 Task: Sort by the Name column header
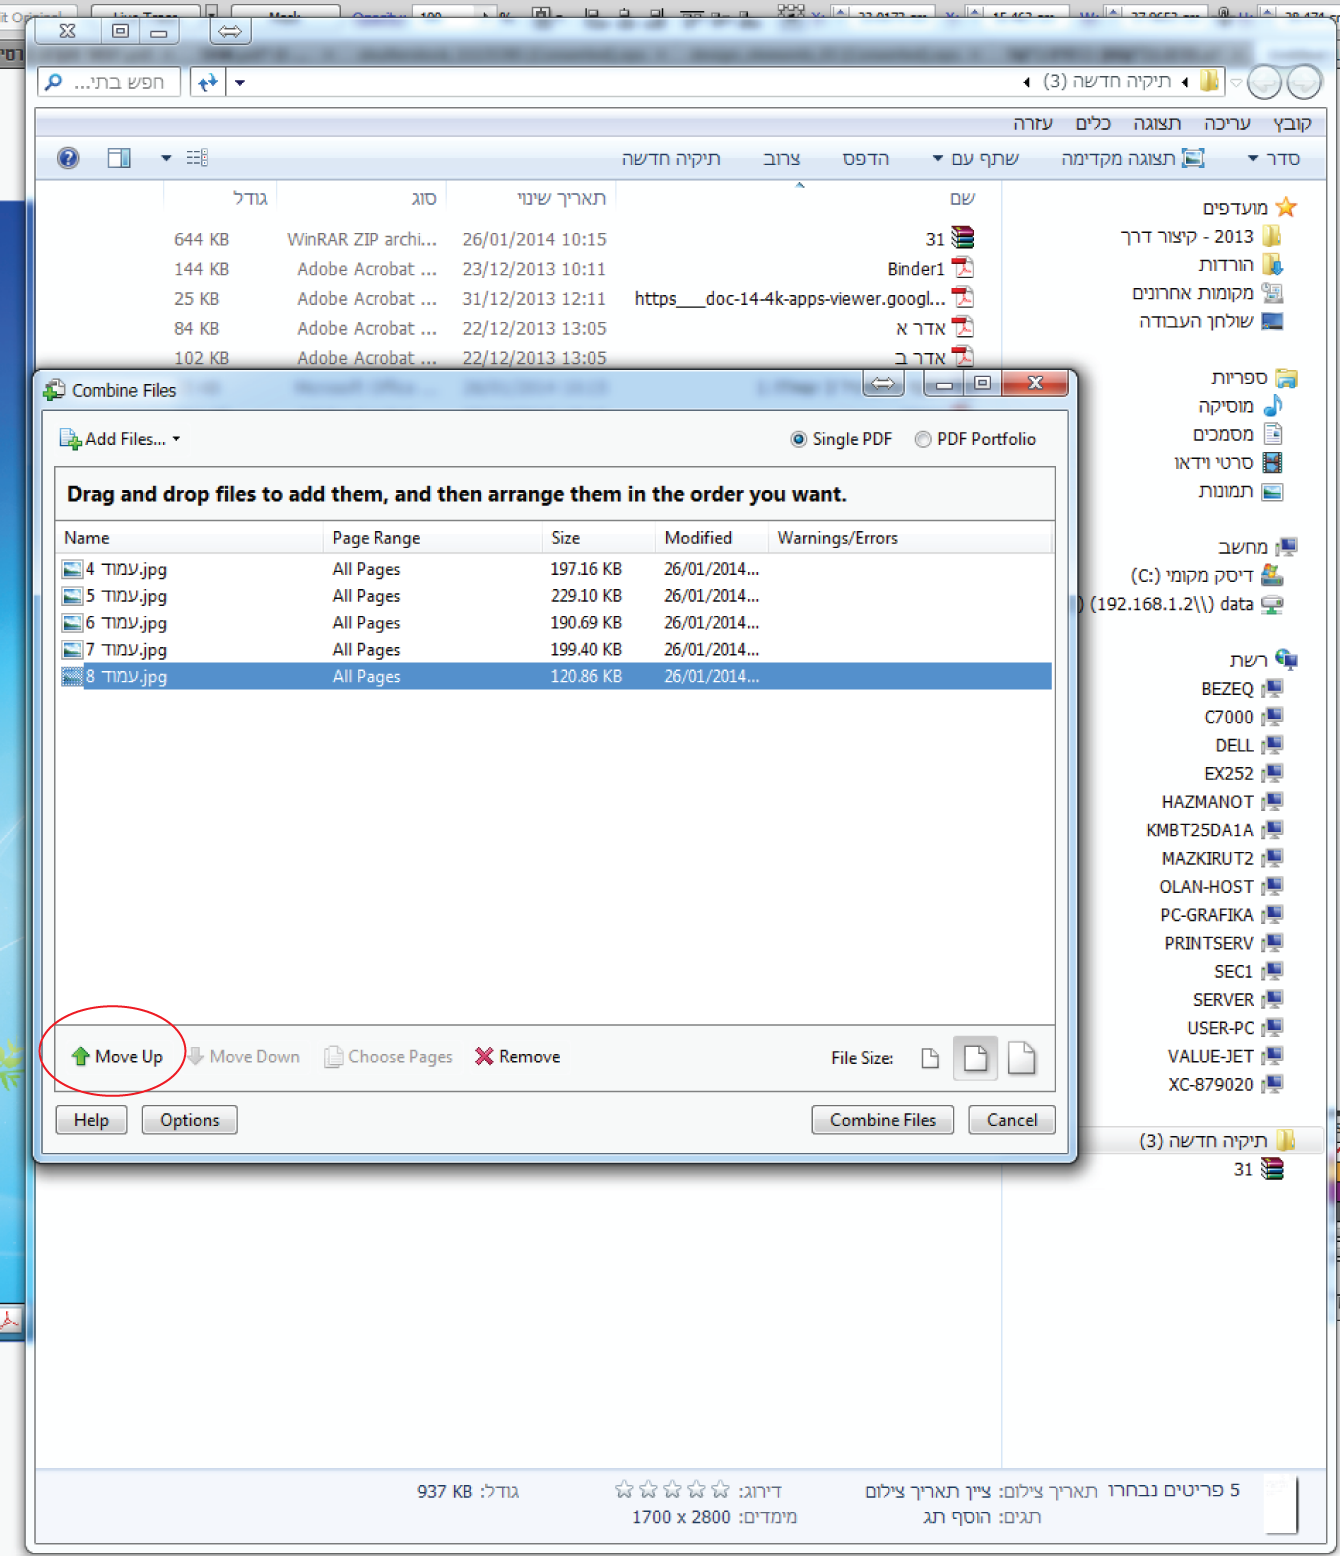pos(190,538)
